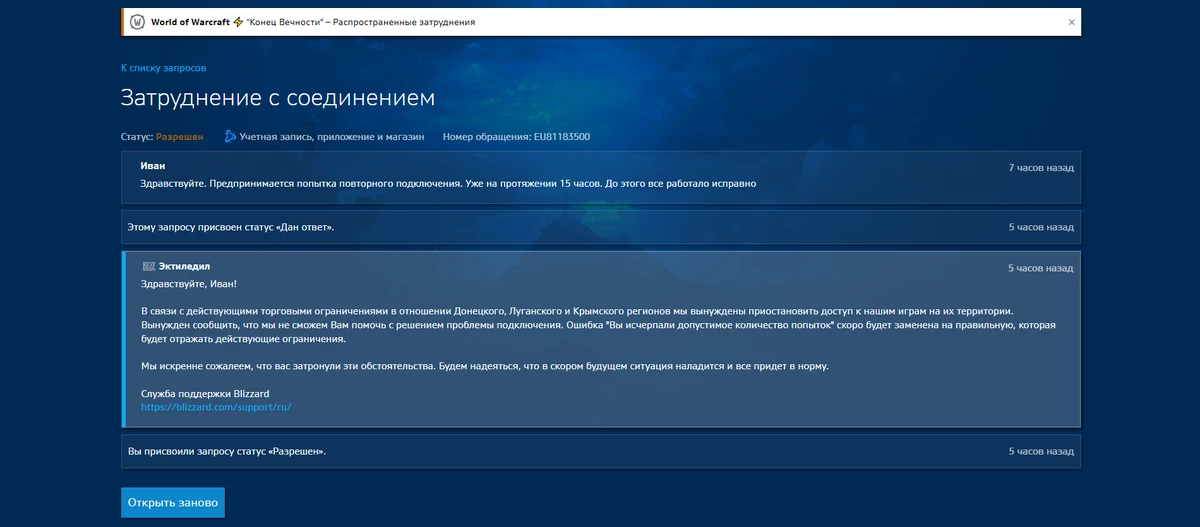Click the Blizzard staff icon next to Эктиледил
This screenshot has height=527, width=1200.
(148, 266)
